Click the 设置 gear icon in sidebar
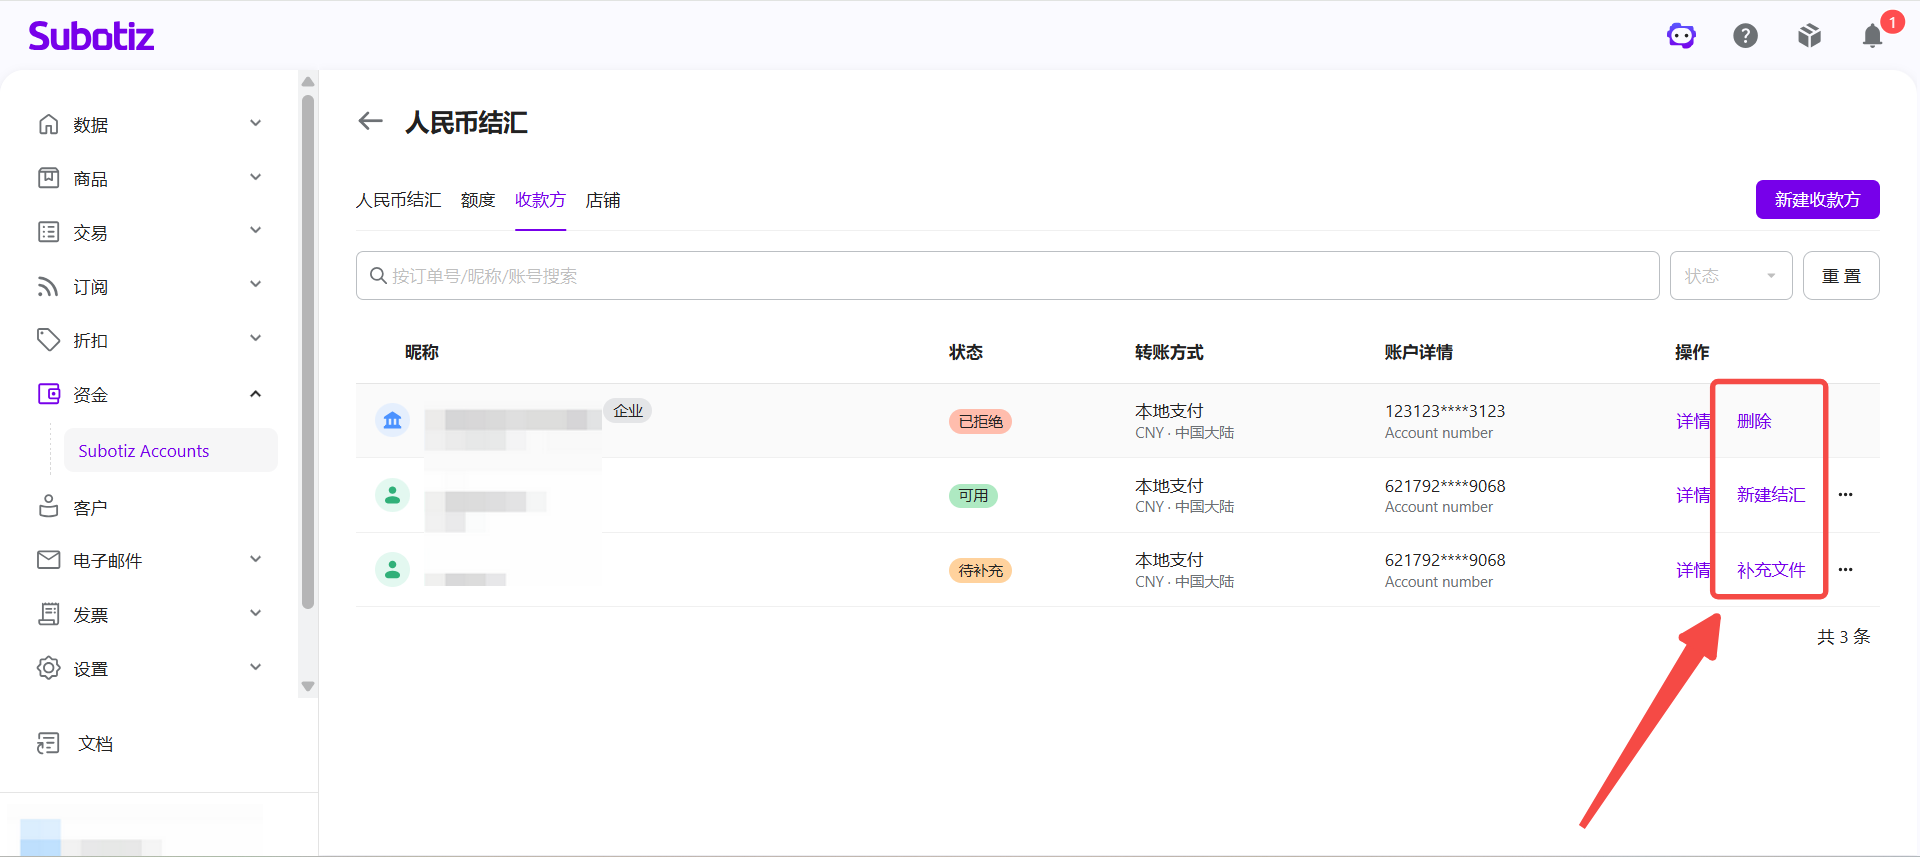The image size is (1920, 857). pyautogui.click(x=48, y=668)
